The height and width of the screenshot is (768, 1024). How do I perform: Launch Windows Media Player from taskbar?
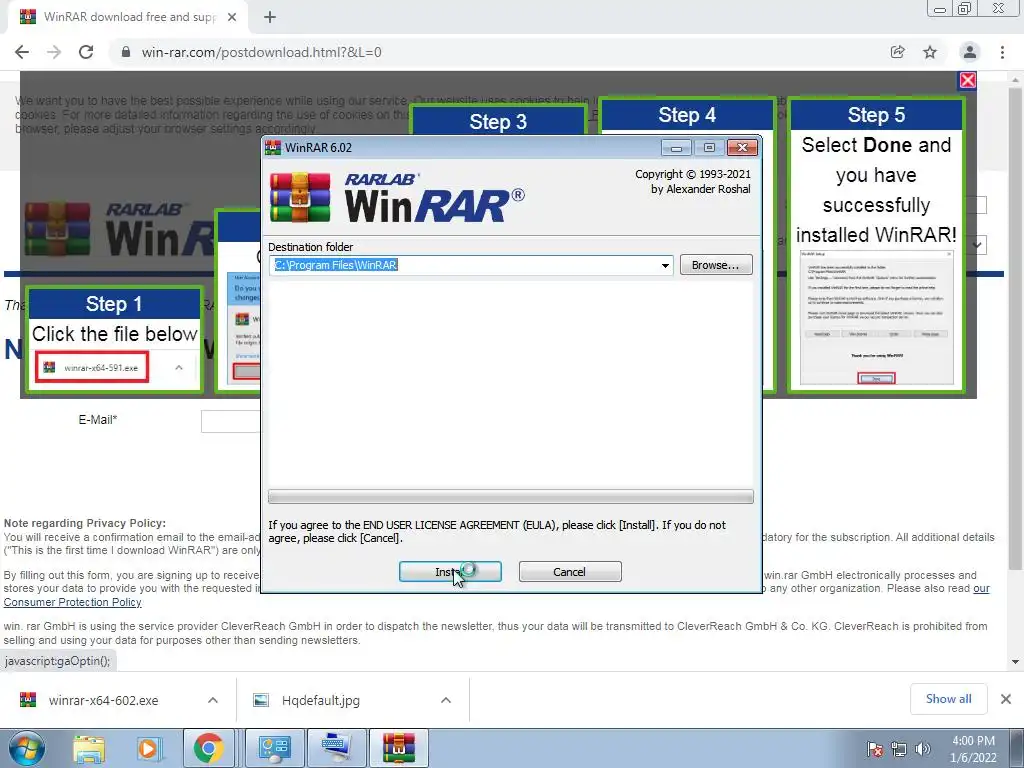(148, 748)
